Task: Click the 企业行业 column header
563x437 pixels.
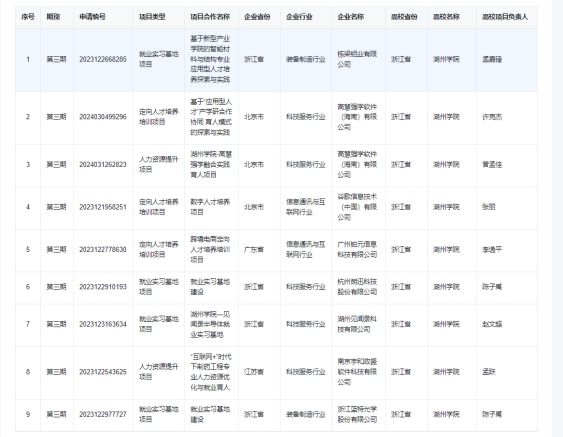Action: pos(299,17)
